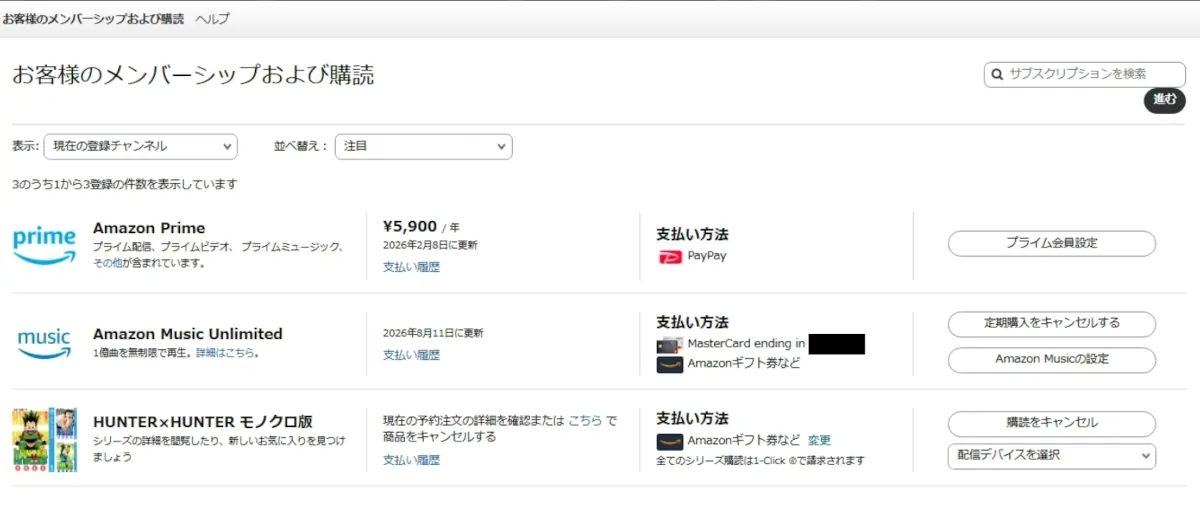
Task: Click the MasterCard card icon
Action: 670,344
